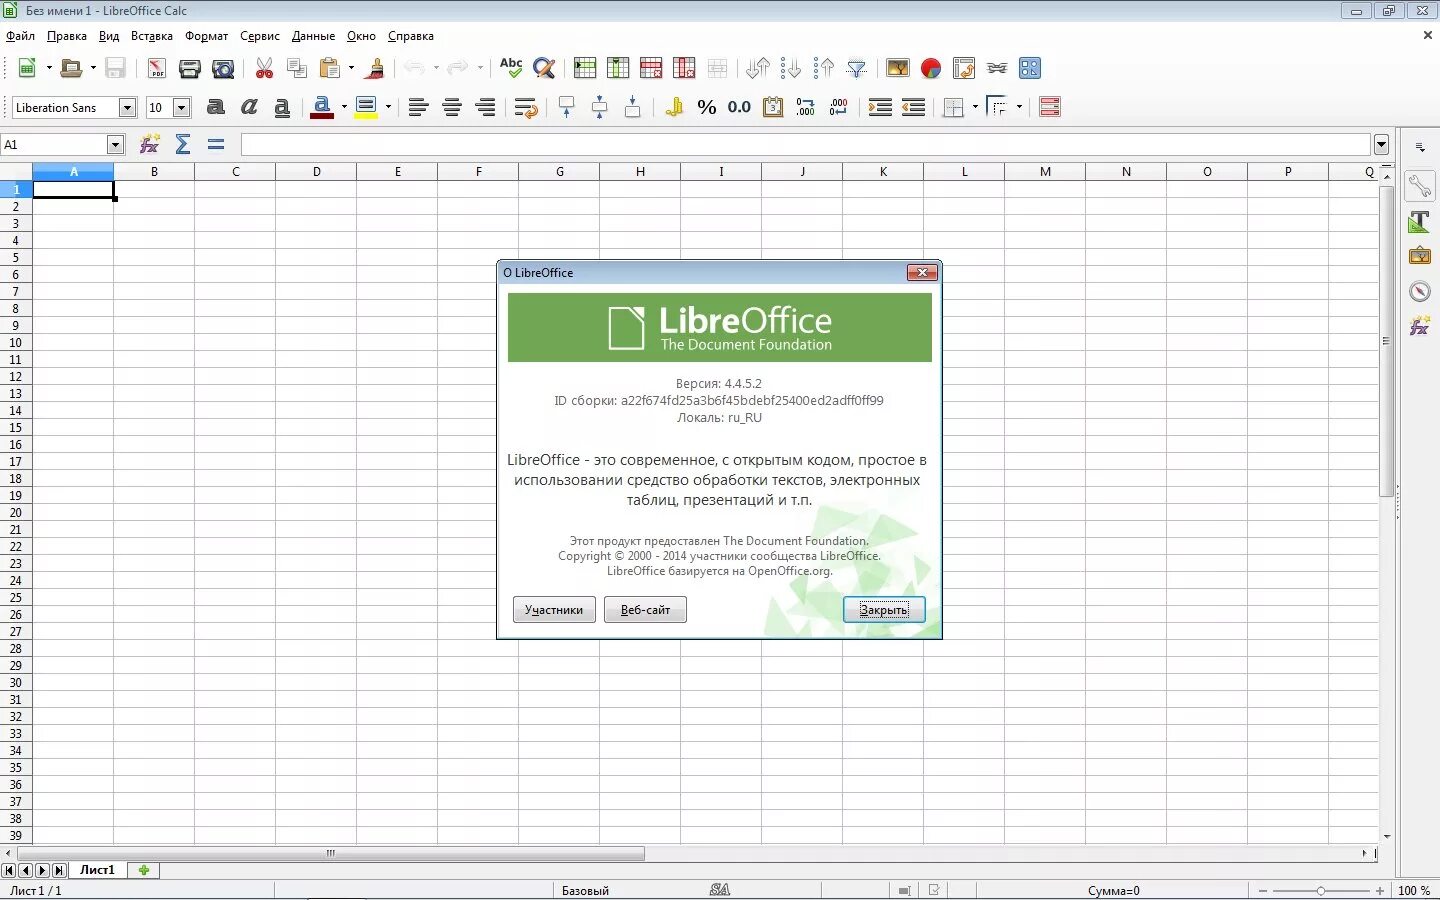Screen dimensions: 1440x900
Task: Open Function Wizard in formula bar
Action: (x=150, y=144)
